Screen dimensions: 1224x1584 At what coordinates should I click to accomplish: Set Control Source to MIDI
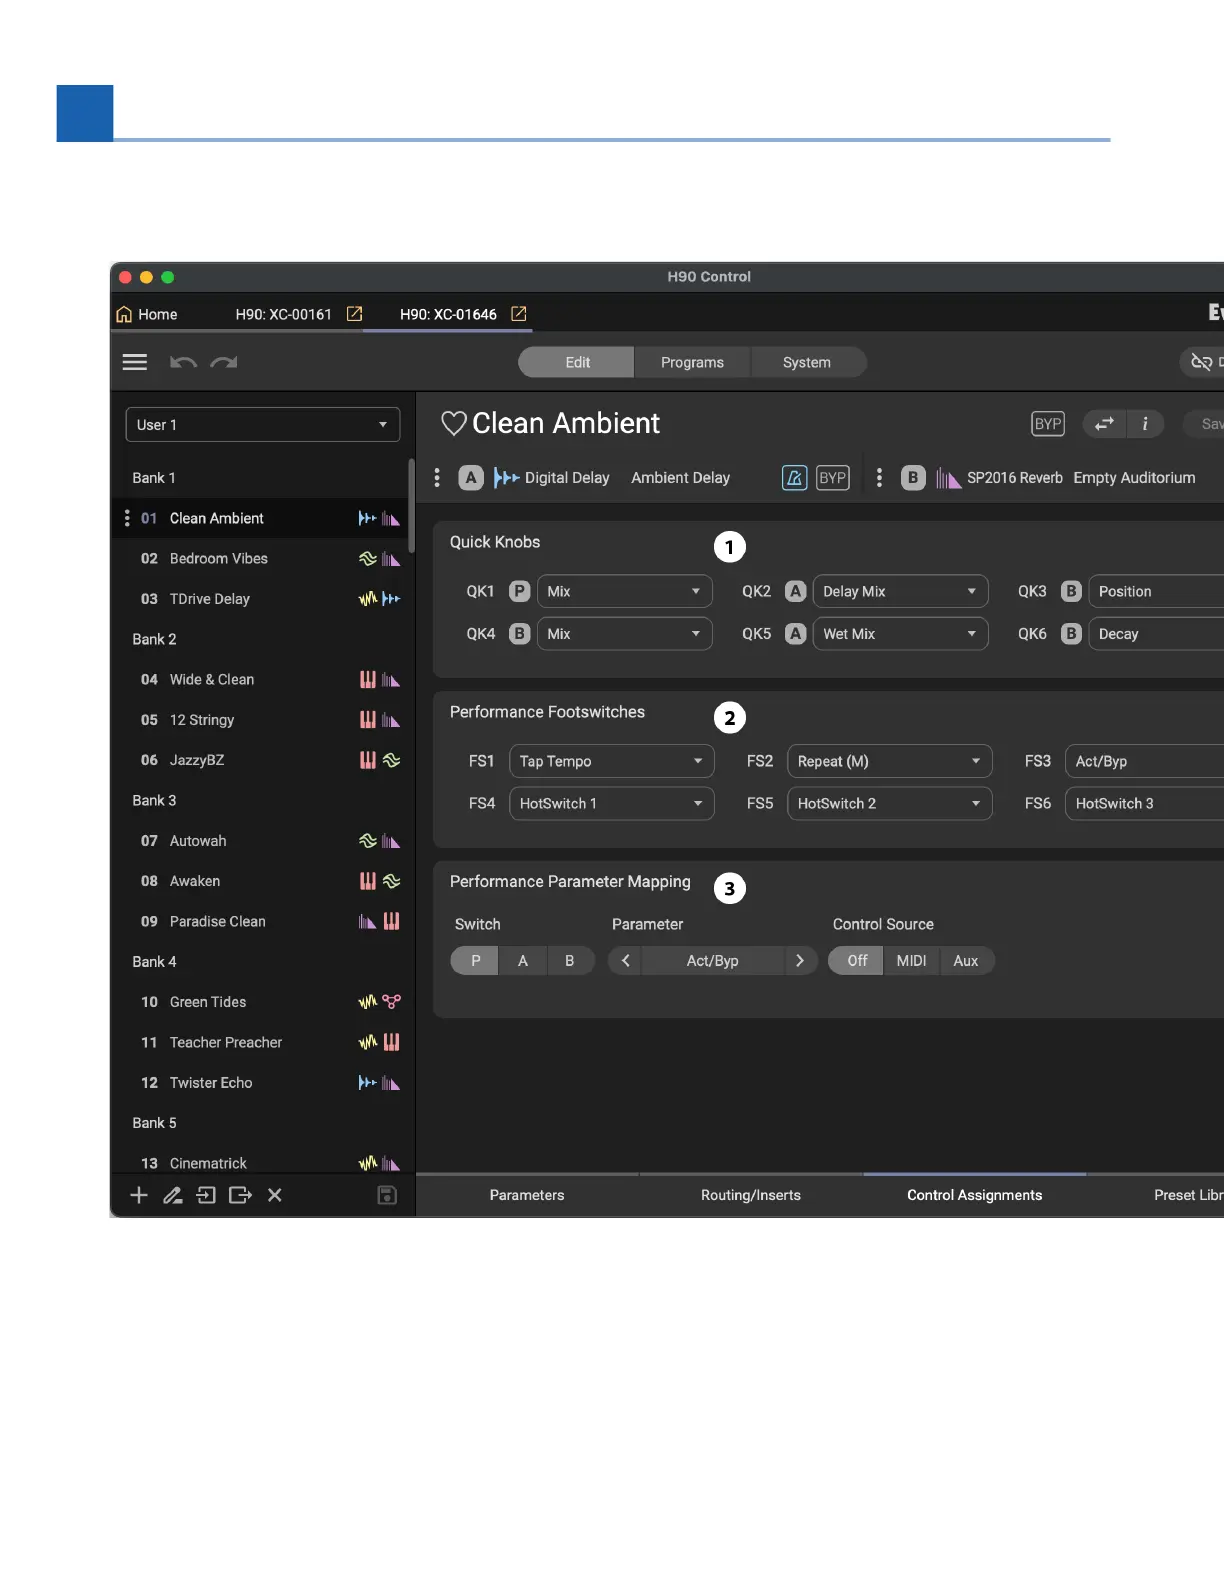pos(911,961)
